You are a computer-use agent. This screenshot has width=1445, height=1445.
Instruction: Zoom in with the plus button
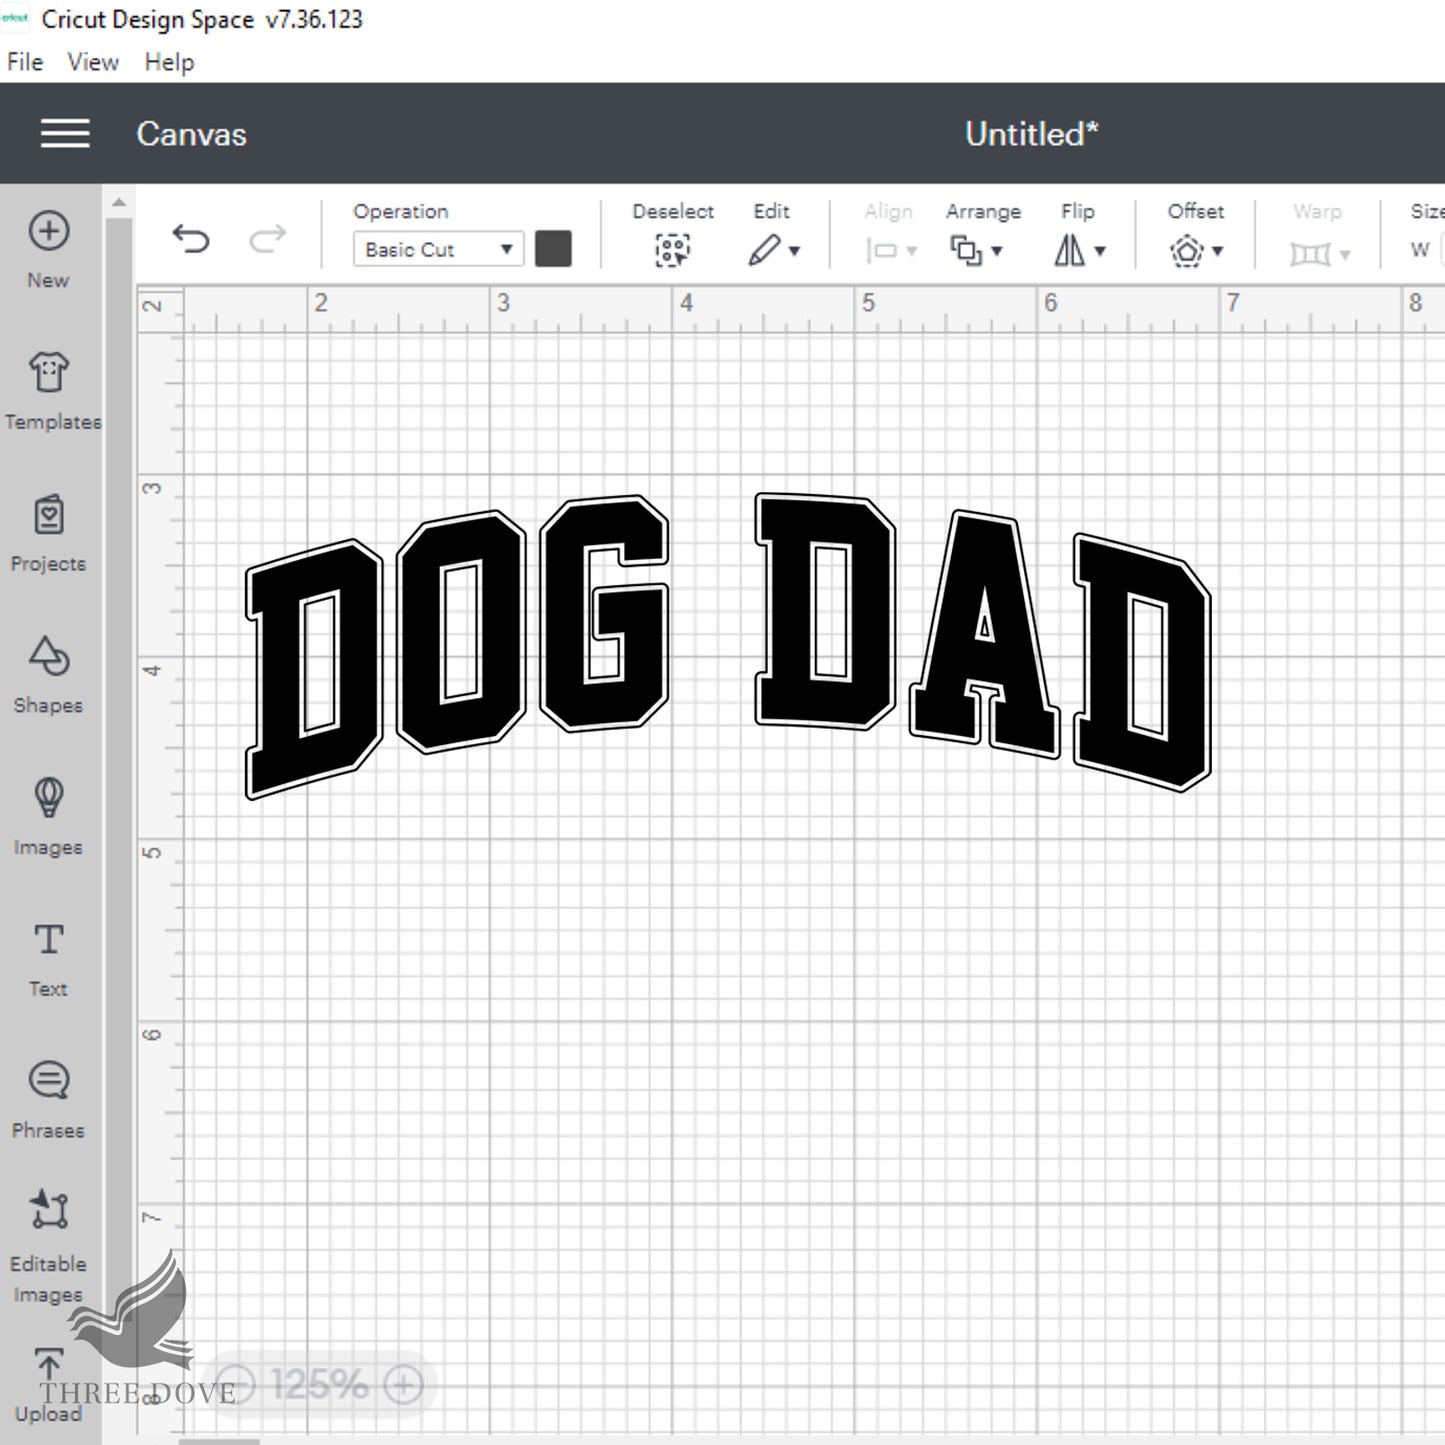(404, 1385)
